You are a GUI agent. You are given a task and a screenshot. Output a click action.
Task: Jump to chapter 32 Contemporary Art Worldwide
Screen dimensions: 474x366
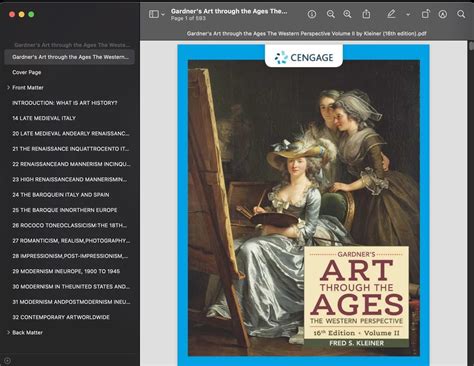pyautogui.click(x=61, y=317)
